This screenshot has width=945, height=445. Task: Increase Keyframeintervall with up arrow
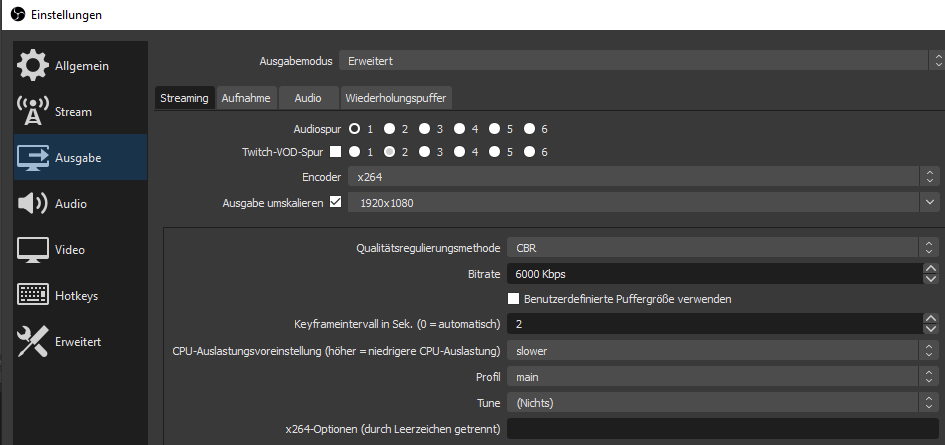click(931, 318)
